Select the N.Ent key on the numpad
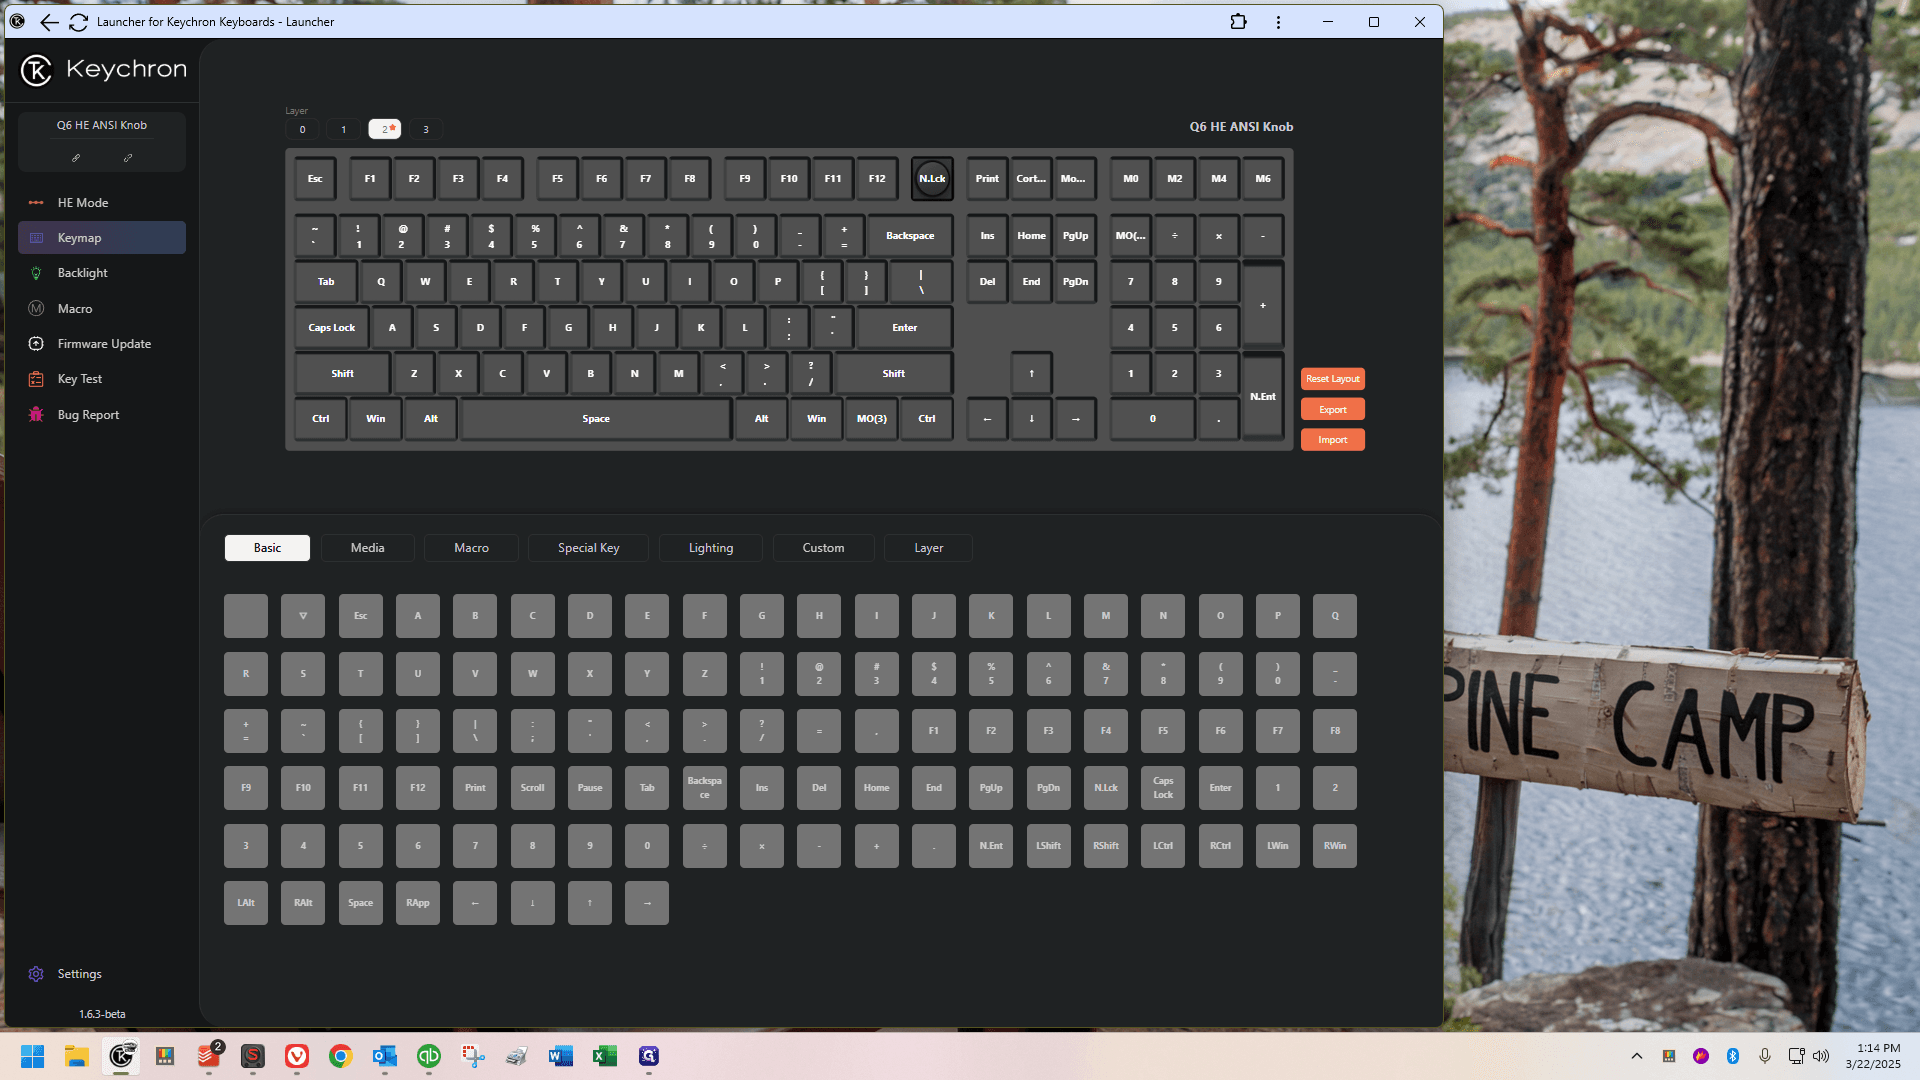The height and width of the screenshot is (1080, 1920). point(1263,396)
